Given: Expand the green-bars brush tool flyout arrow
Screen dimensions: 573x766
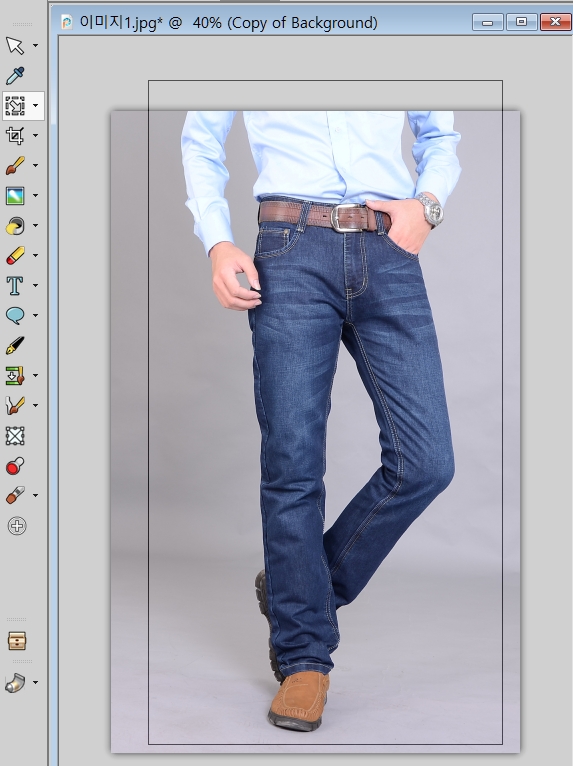Looking at the screenshot, I should [x=36, y=376].
